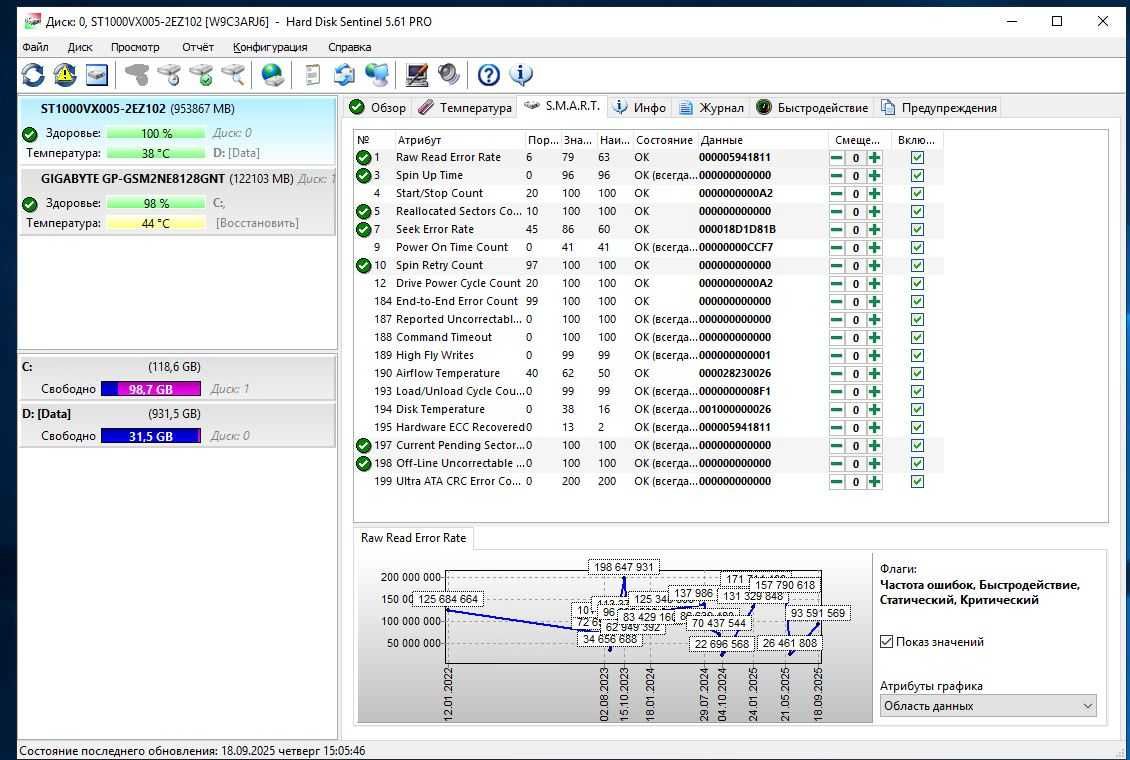Increase the offset for Raw Read Error Rate

click(x=874, y=158)
